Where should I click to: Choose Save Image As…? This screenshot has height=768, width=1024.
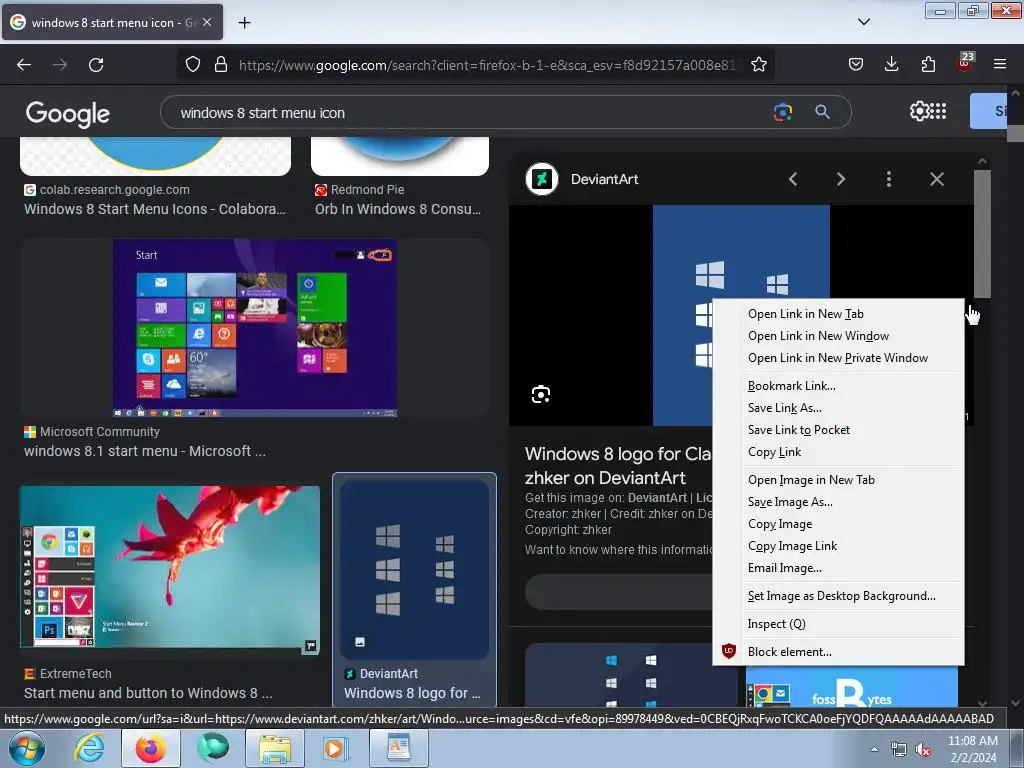[x=839, y=502]
